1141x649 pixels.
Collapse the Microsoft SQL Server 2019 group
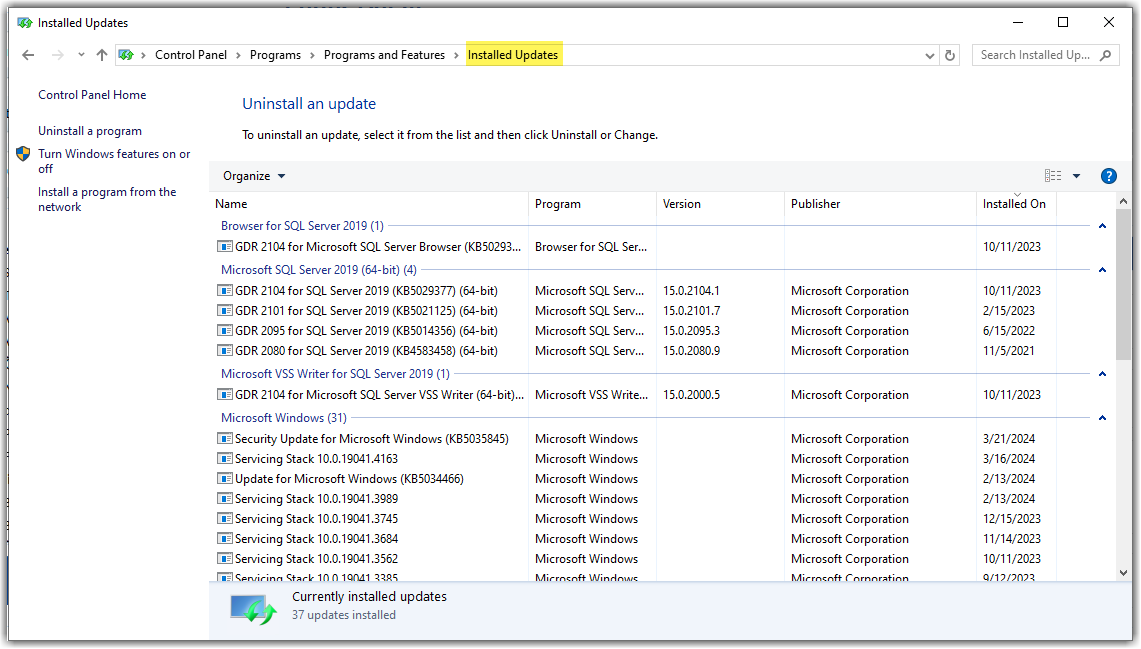1102,270
